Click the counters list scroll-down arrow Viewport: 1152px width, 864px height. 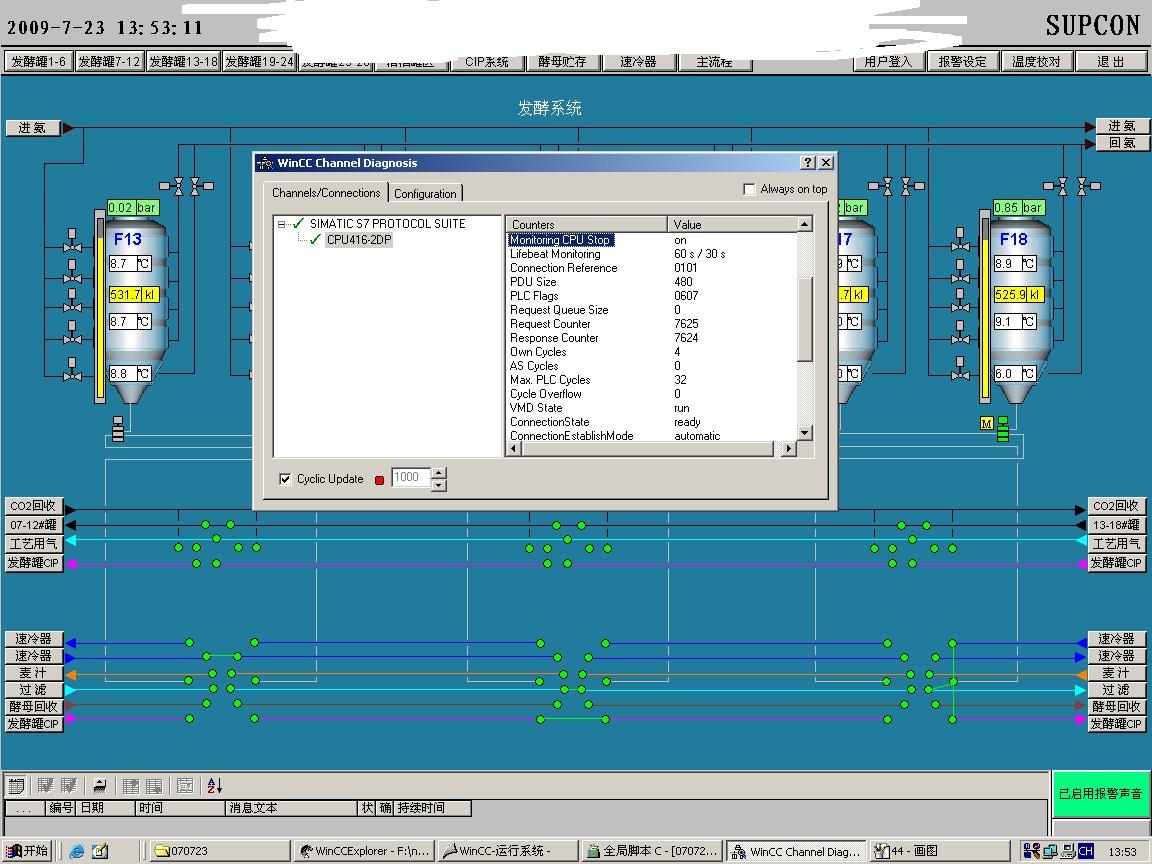(x=804, y=433)
